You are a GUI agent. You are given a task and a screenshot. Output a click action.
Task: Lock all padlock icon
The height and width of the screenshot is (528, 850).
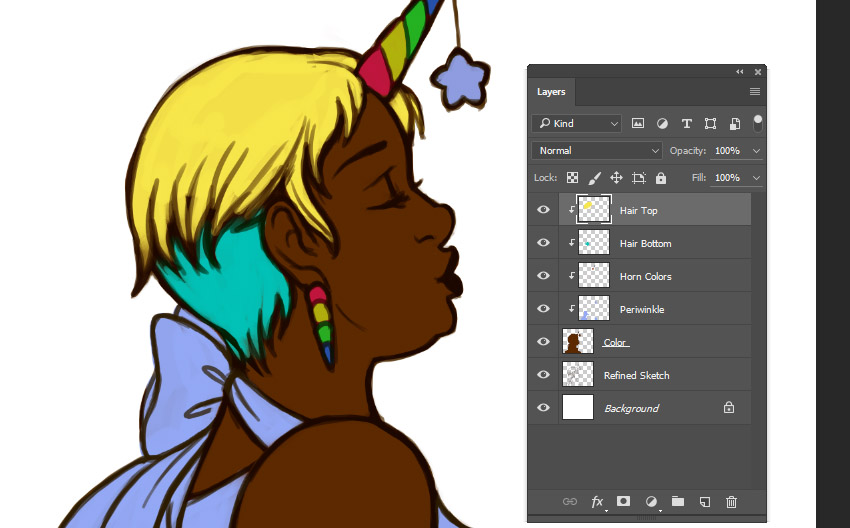click(661, 178)
